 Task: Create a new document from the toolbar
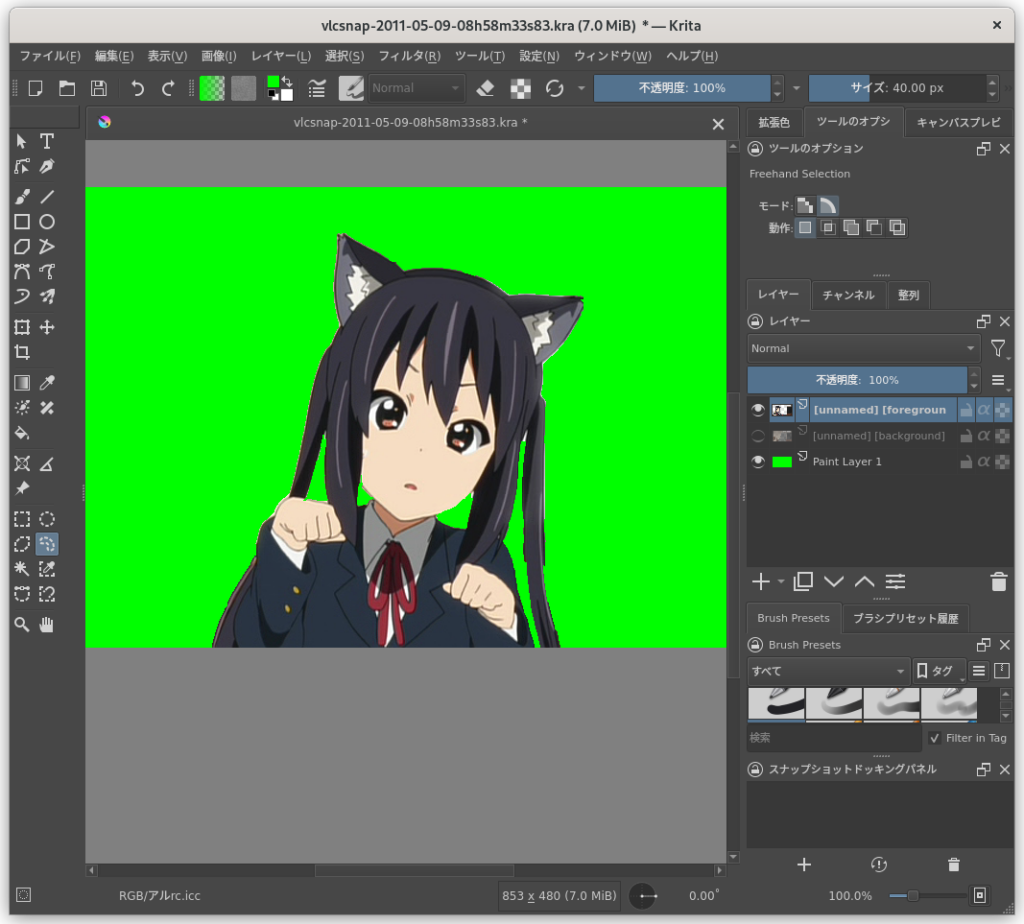coord(36,88)
